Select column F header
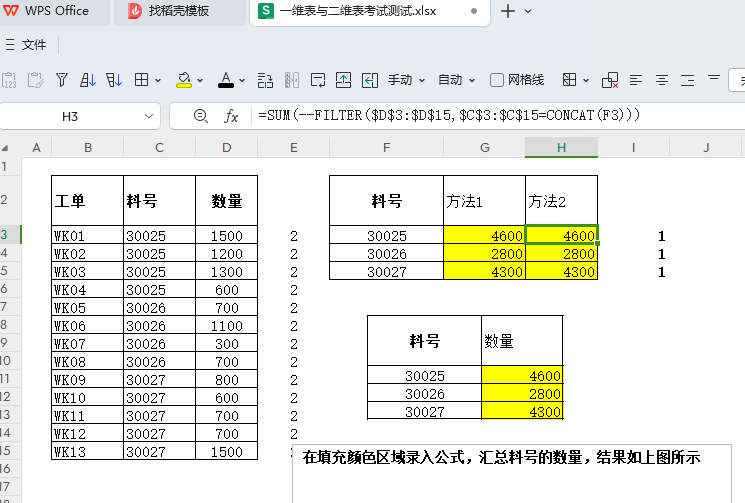This screenshot has width=745, height=503. click(x=386, y=148)
